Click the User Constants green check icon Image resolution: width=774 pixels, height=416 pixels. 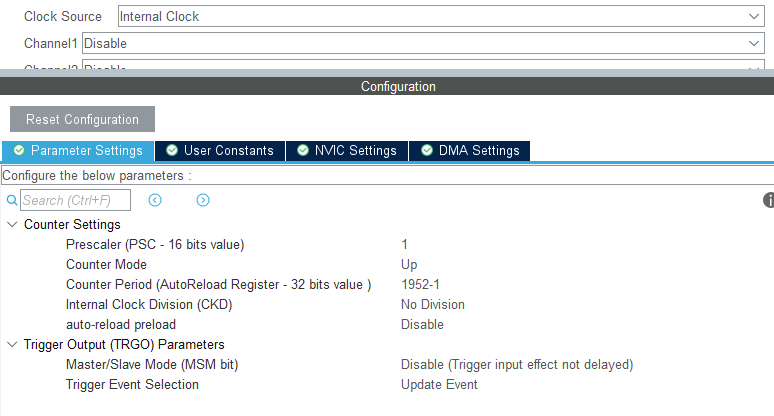pos(172,151)
